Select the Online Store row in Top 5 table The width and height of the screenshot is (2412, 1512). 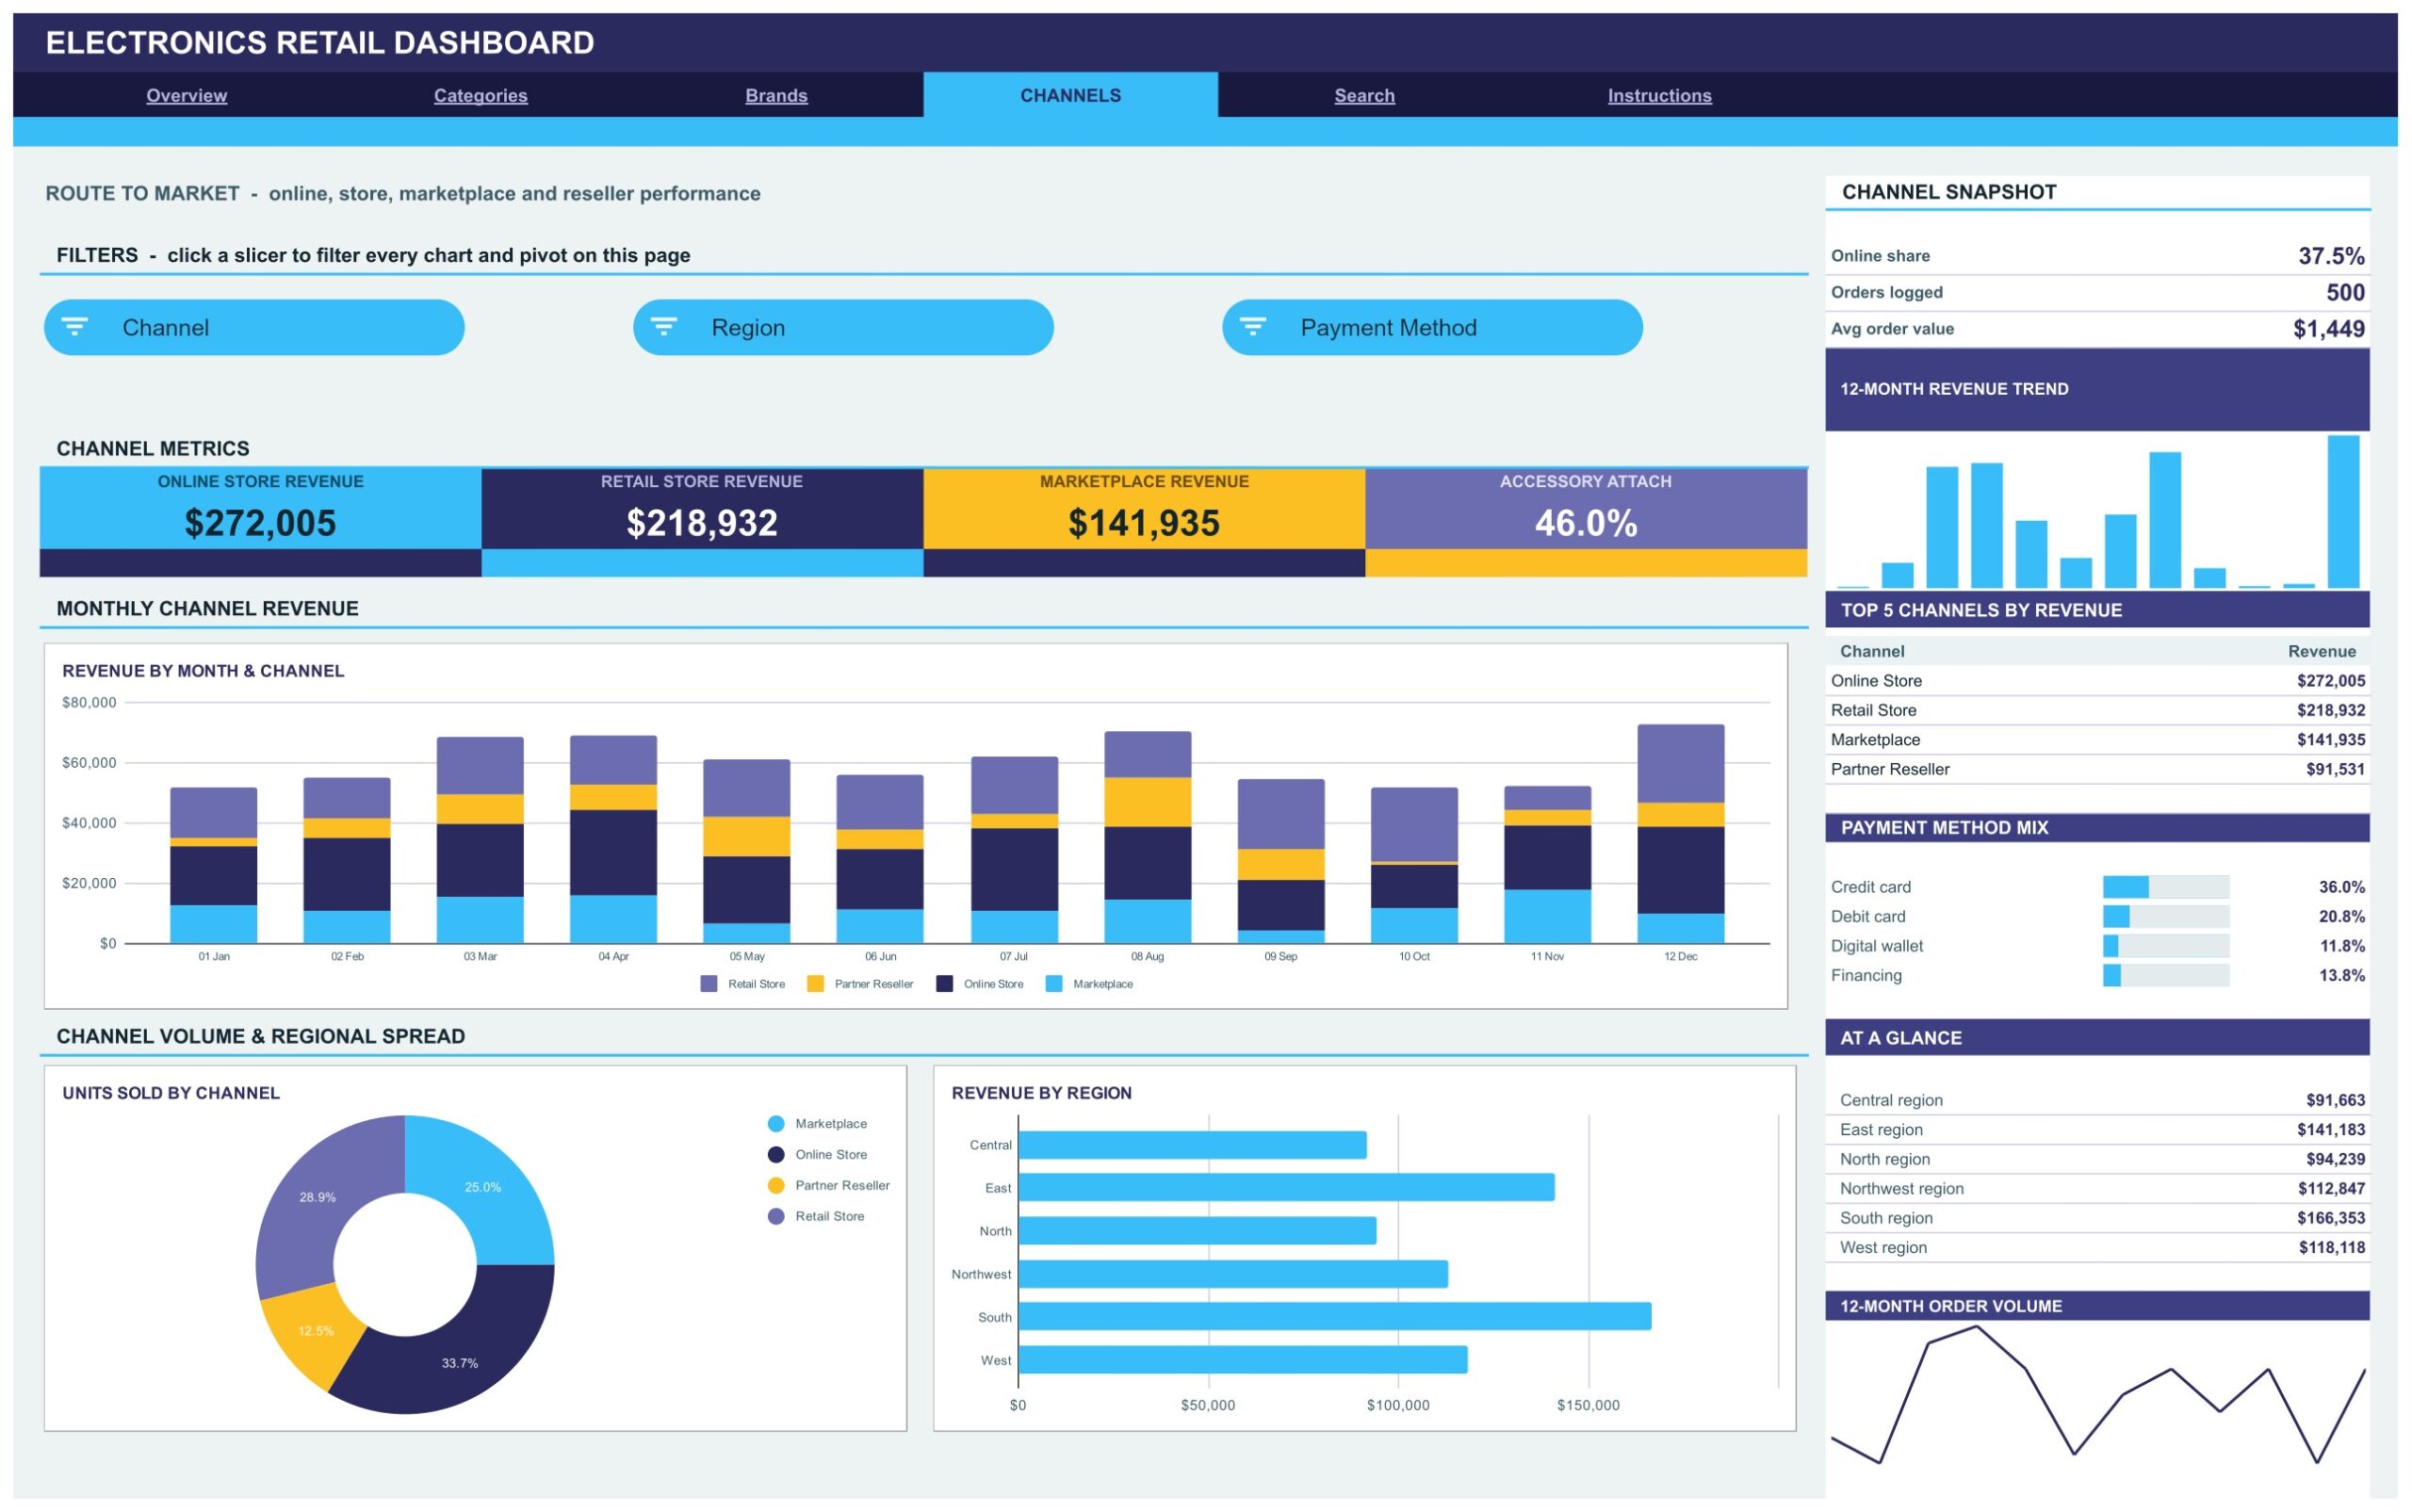2097,681
